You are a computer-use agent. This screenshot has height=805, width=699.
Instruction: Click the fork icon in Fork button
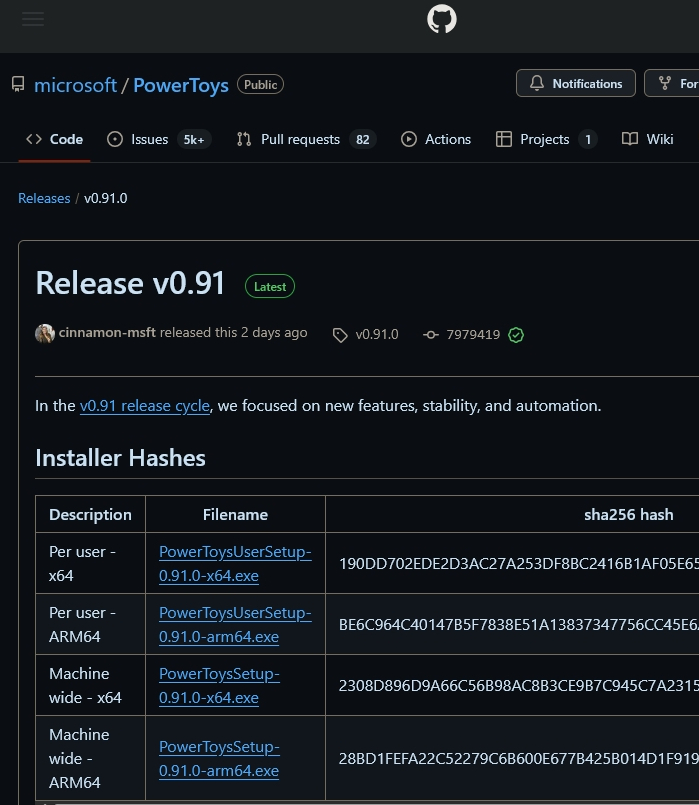(x=665, y=83)
